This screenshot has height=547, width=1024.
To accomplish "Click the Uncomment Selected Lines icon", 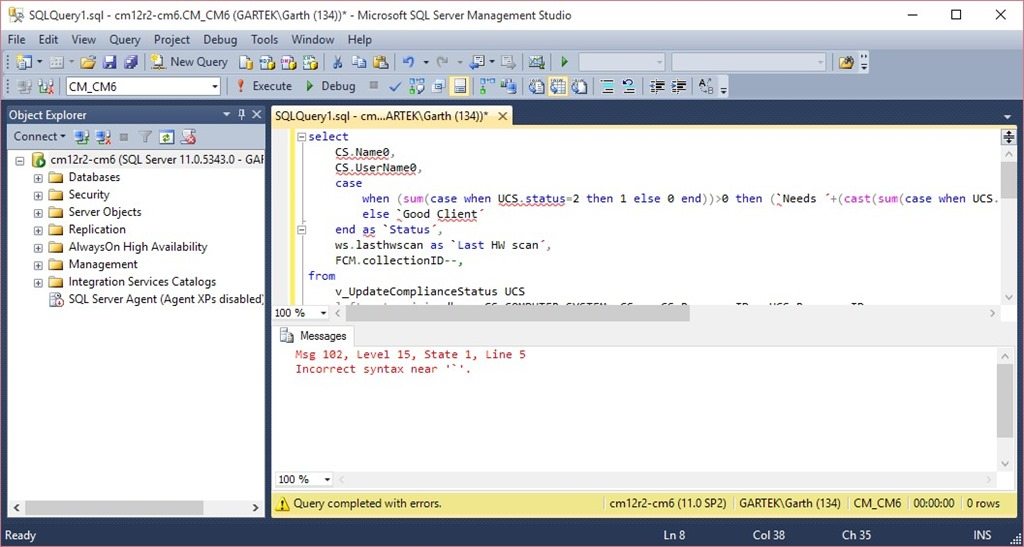I will (628, 86).
